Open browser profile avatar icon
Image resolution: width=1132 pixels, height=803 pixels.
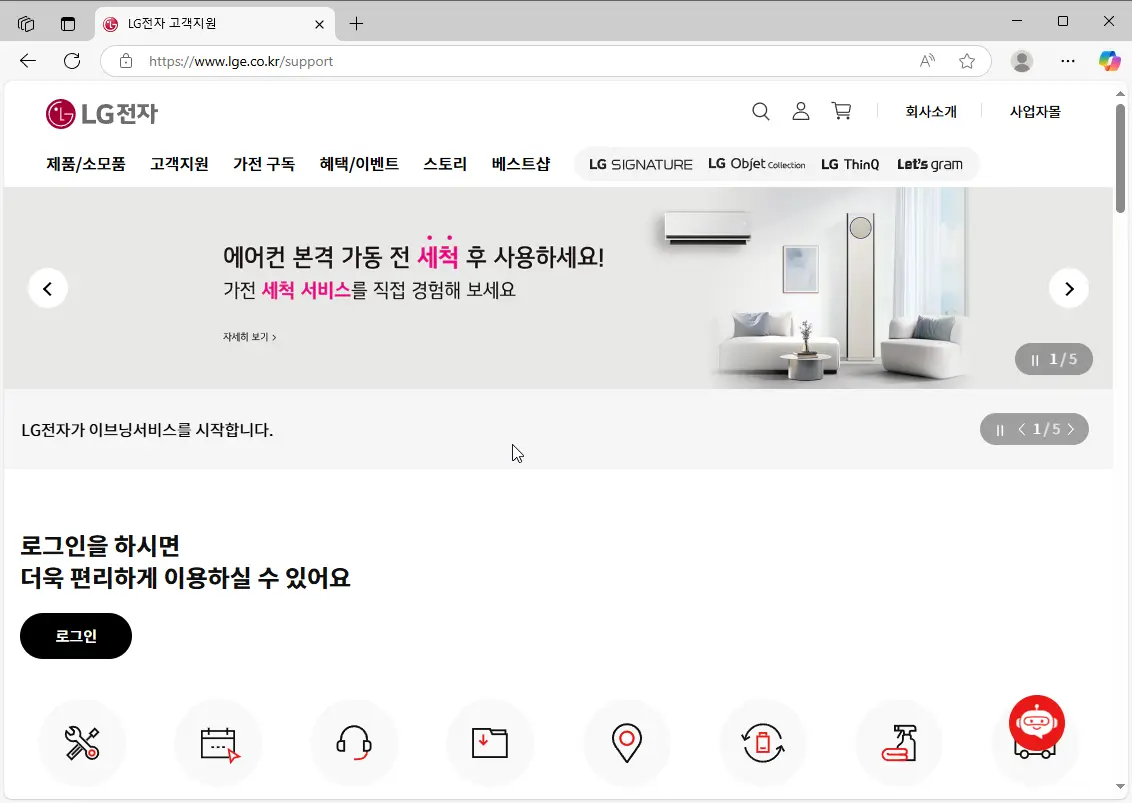(x=1022, y=61)
